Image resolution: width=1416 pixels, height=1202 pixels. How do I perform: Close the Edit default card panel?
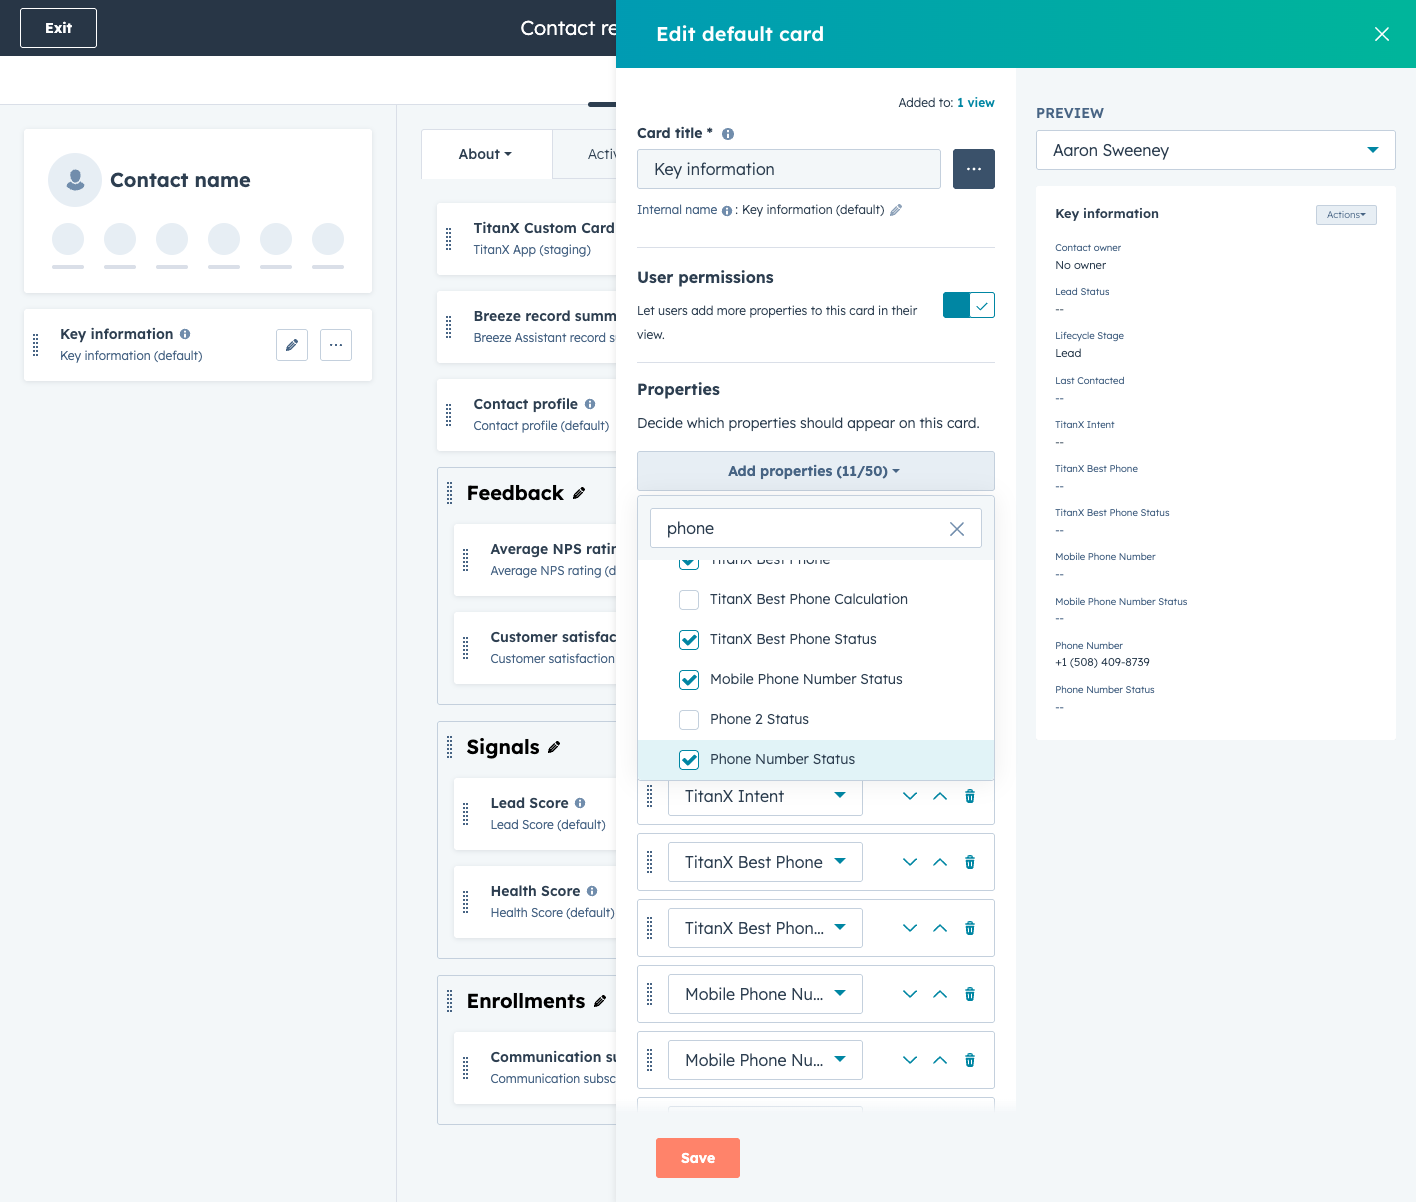[1382, 34]
